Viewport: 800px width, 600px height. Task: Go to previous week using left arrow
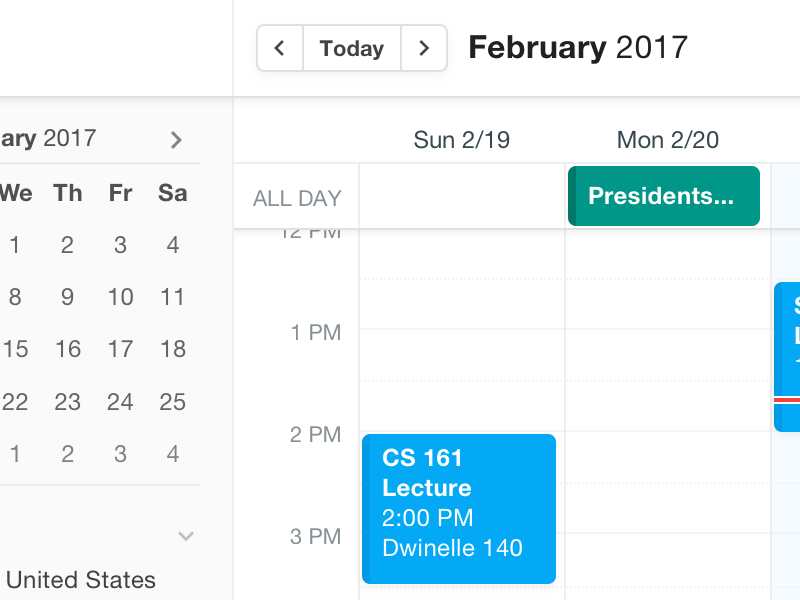280,48
